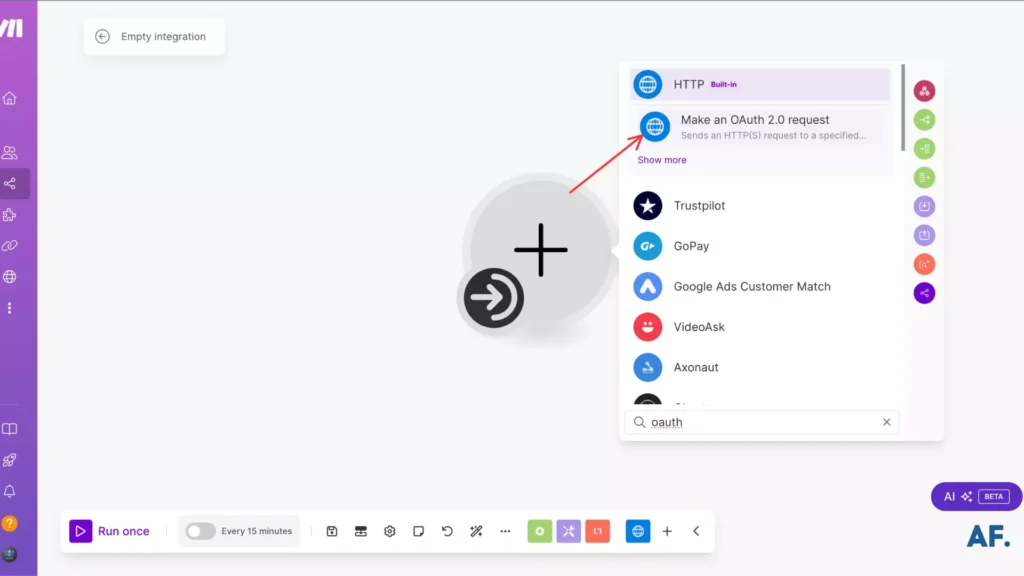Viewport: 1024px width, 576px height.
Task: Go back using arrow beside Empty integration
Action: (x=103, y=37)
